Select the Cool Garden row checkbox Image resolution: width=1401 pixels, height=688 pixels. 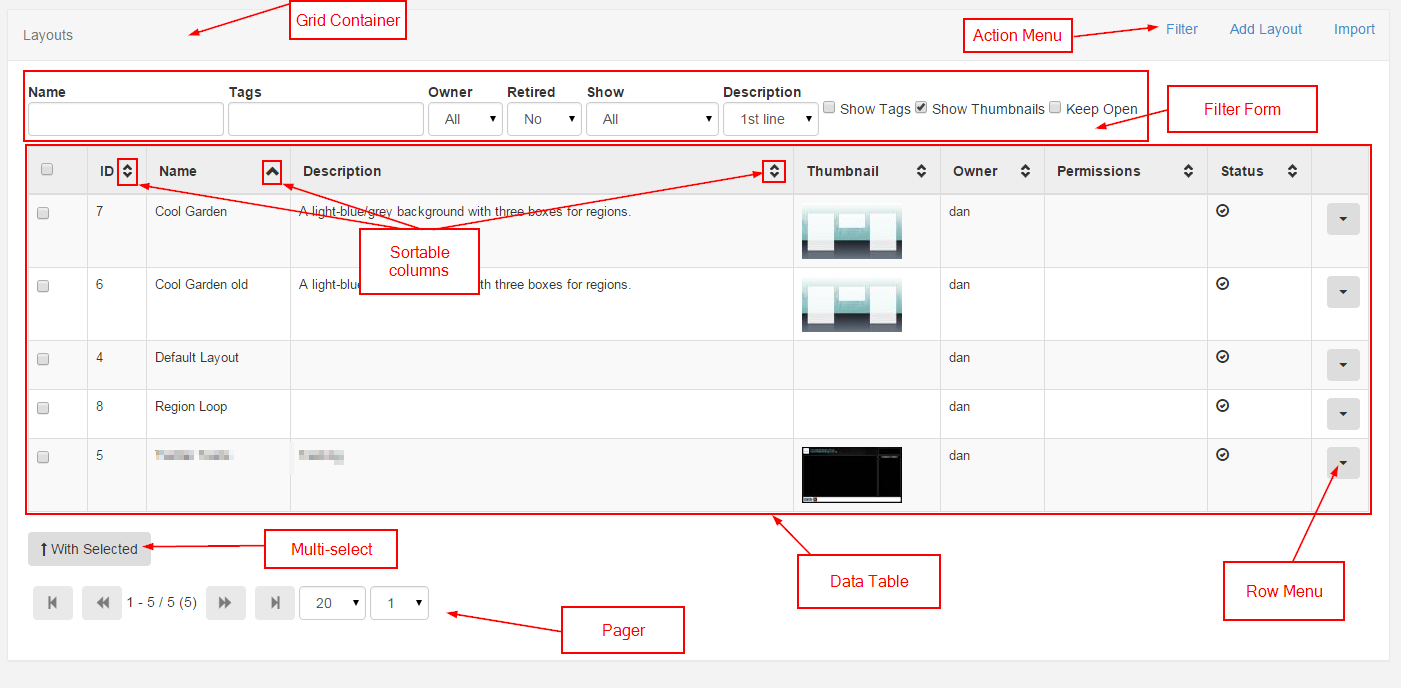43,213
